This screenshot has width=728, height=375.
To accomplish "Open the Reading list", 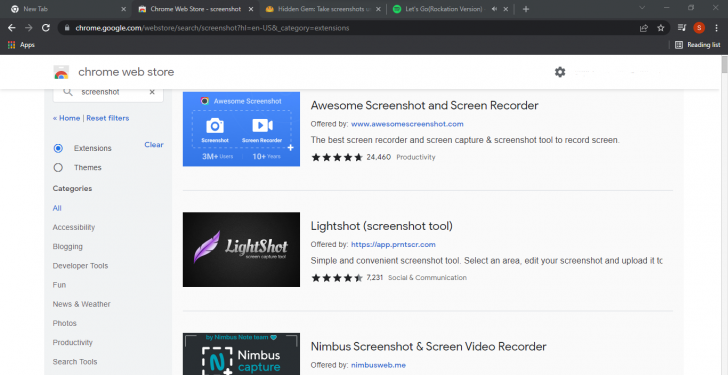I will 698,45.
